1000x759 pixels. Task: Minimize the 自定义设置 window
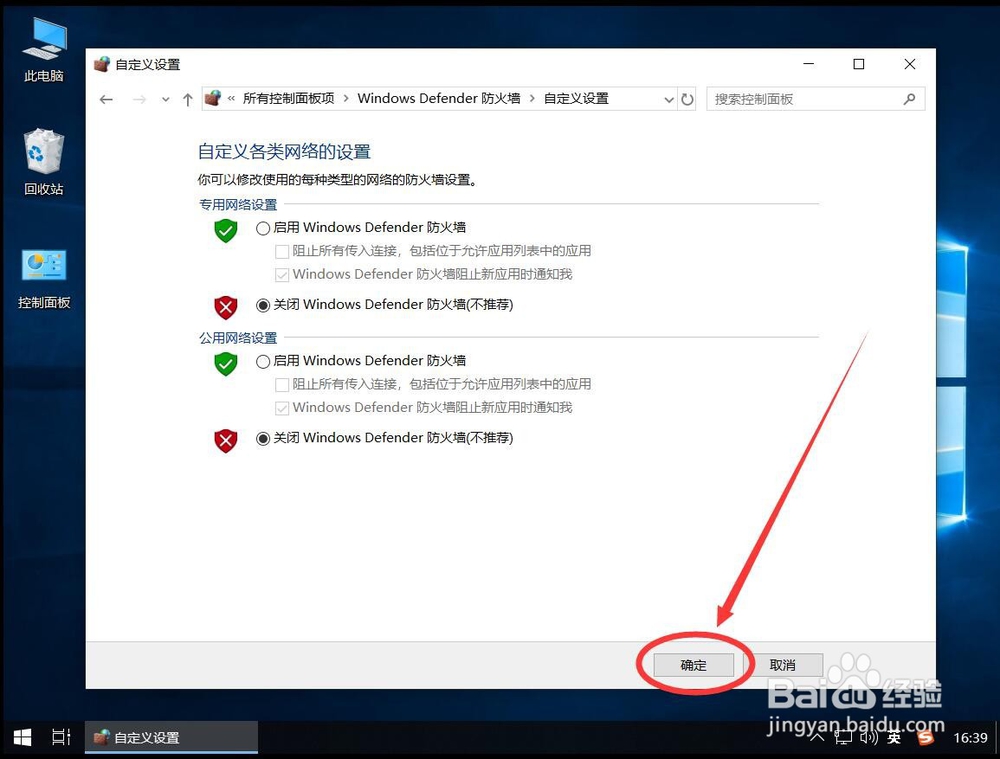pos(809,64)
